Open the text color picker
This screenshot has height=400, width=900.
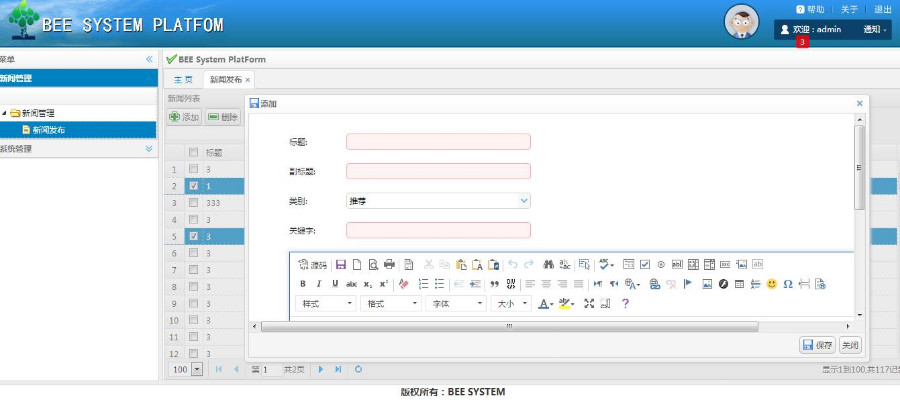[x=545, y=304]
